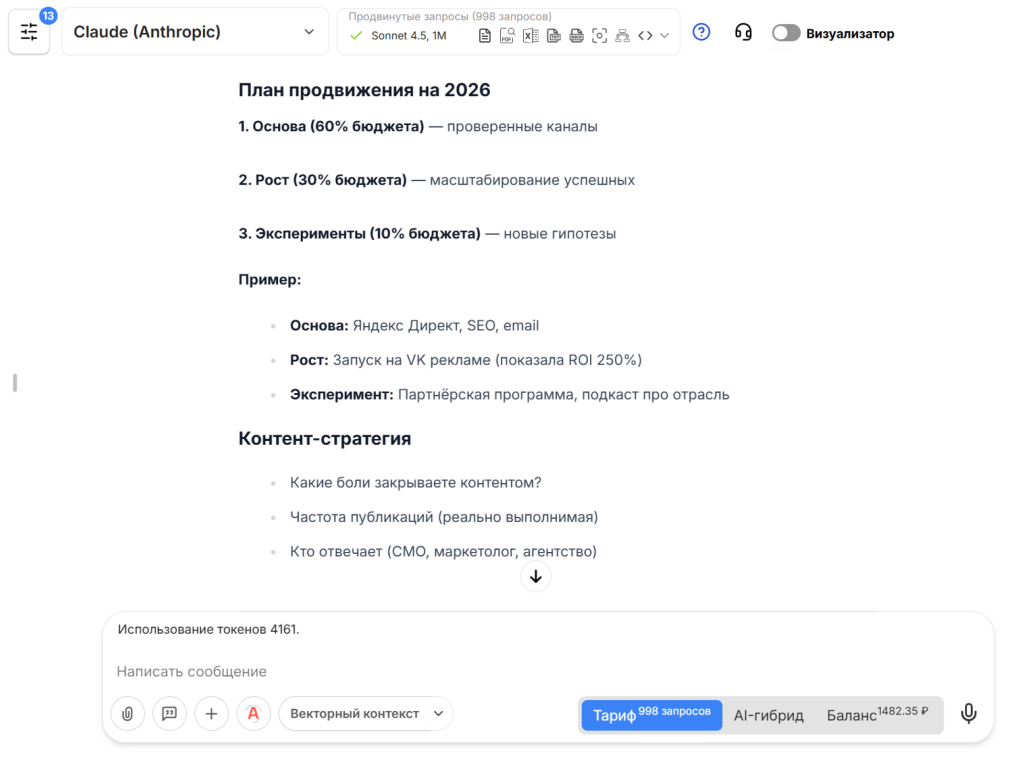Select the PDF document icon in the toolbar
This screenshot has height=766, width=1024.
tap(506, 34)
